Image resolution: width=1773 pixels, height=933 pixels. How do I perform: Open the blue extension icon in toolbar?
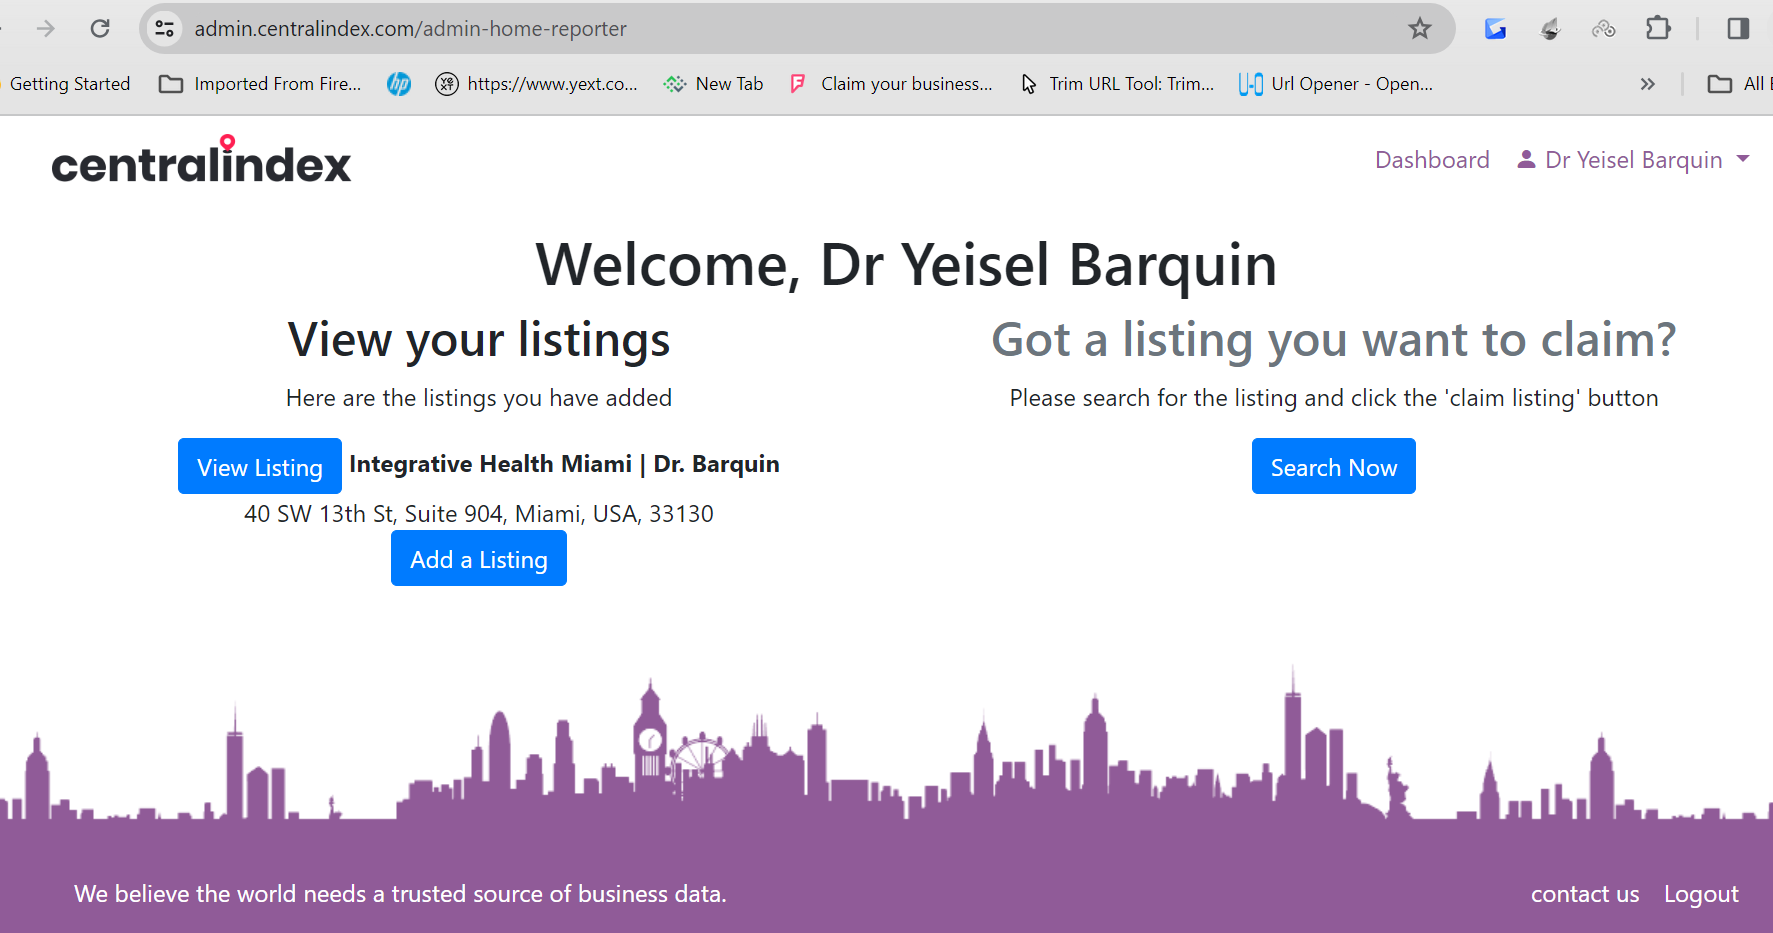1495,29
